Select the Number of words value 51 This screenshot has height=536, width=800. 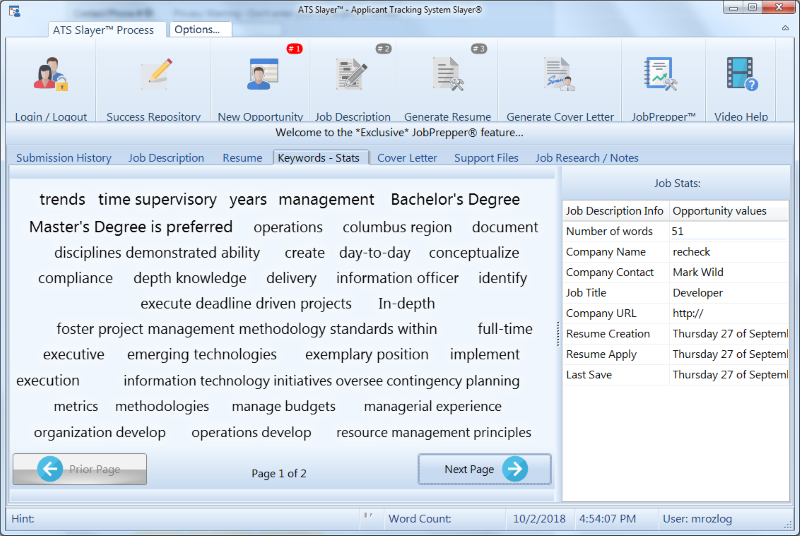point(729,231)
